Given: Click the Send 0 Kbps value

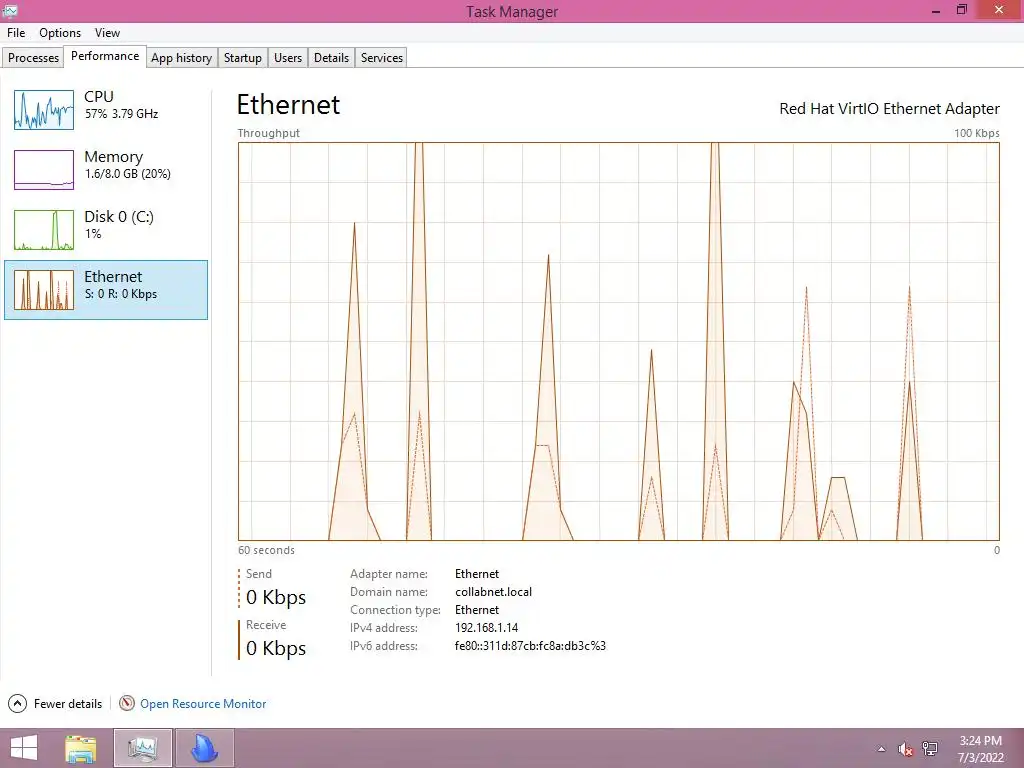Looking at the screenshot, I should point(276,597).
